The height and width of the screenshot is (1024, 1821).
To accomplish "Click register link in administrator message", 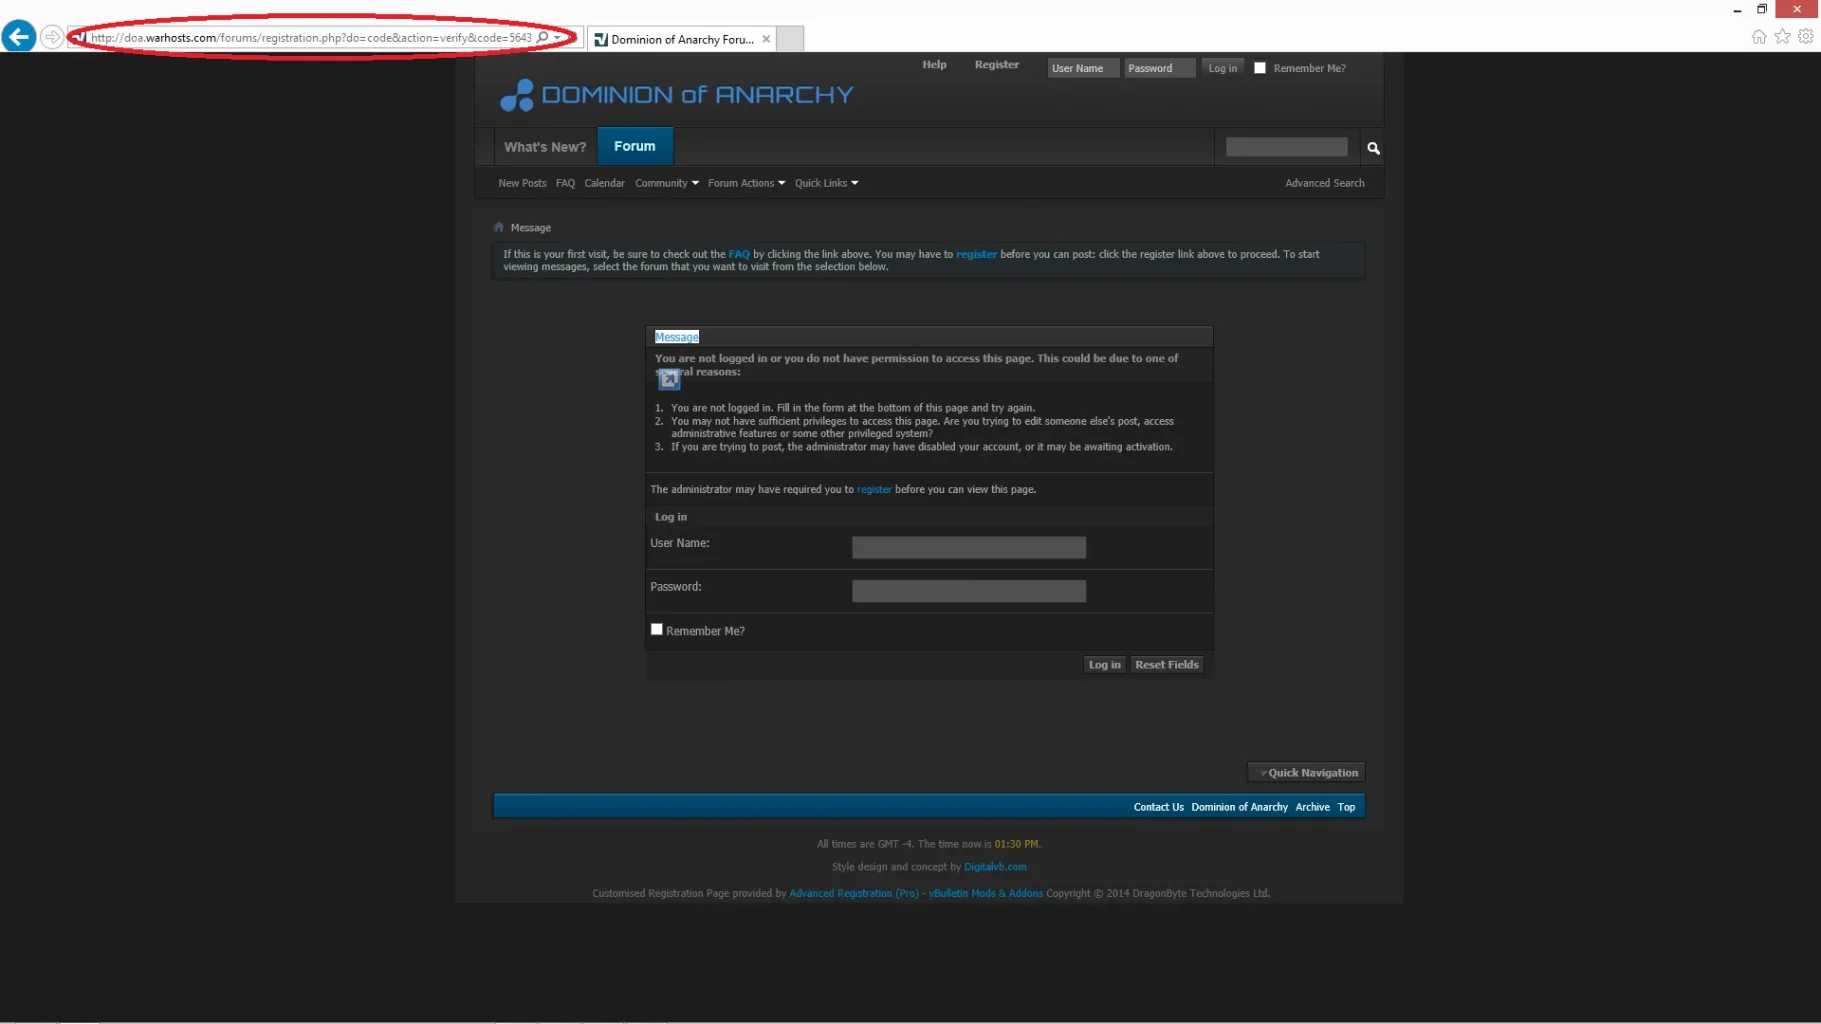I will pos(874,489).
